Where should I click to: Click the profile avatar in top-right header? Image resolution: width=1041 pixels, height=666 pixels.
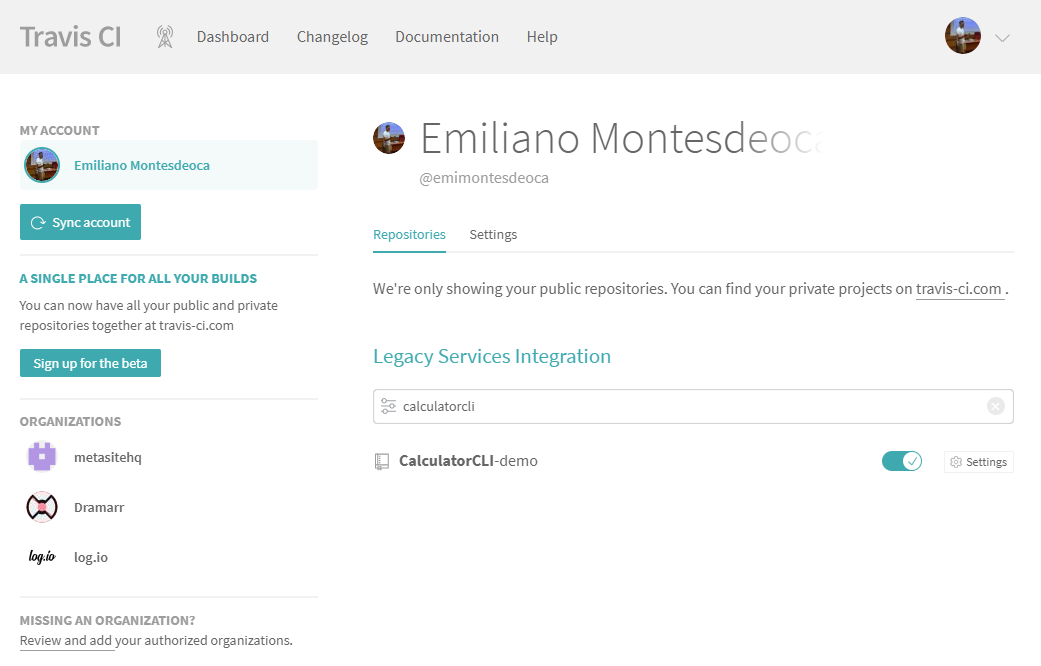pyautogui.click(x=962, y=36)
